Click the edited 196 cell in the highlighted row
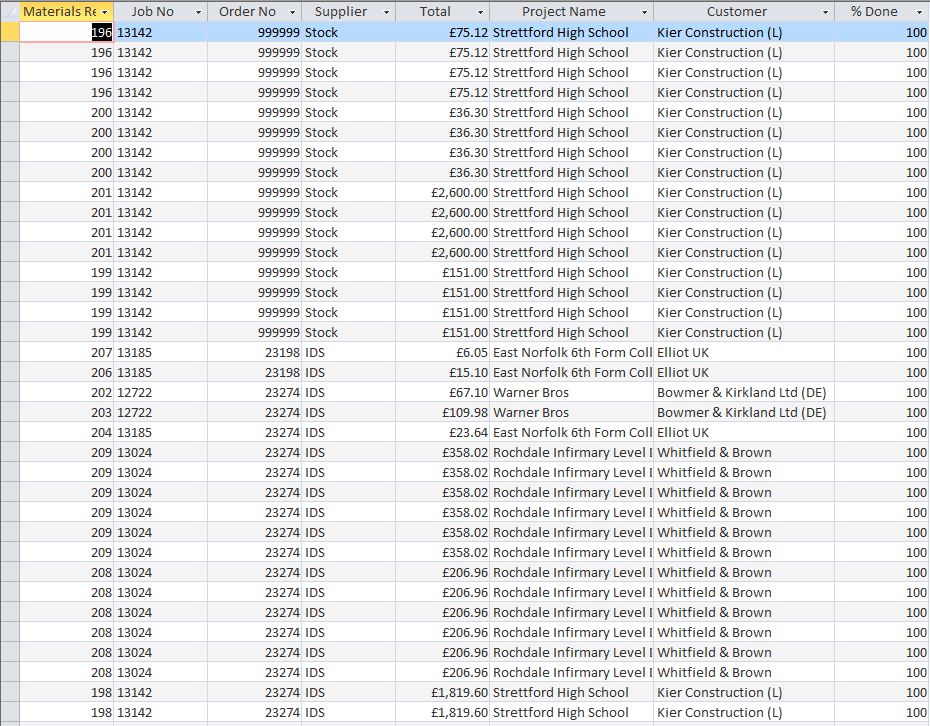This screenshot has height=726, width=930. pyautogui.click(x=66, y=33)
